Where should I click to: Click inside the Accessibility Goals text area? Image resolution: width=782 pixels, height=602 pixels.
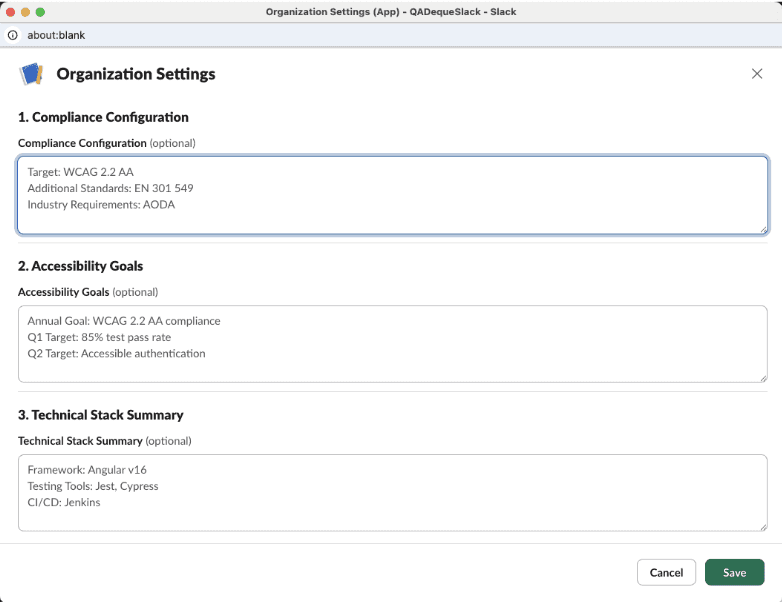[392, 343]
